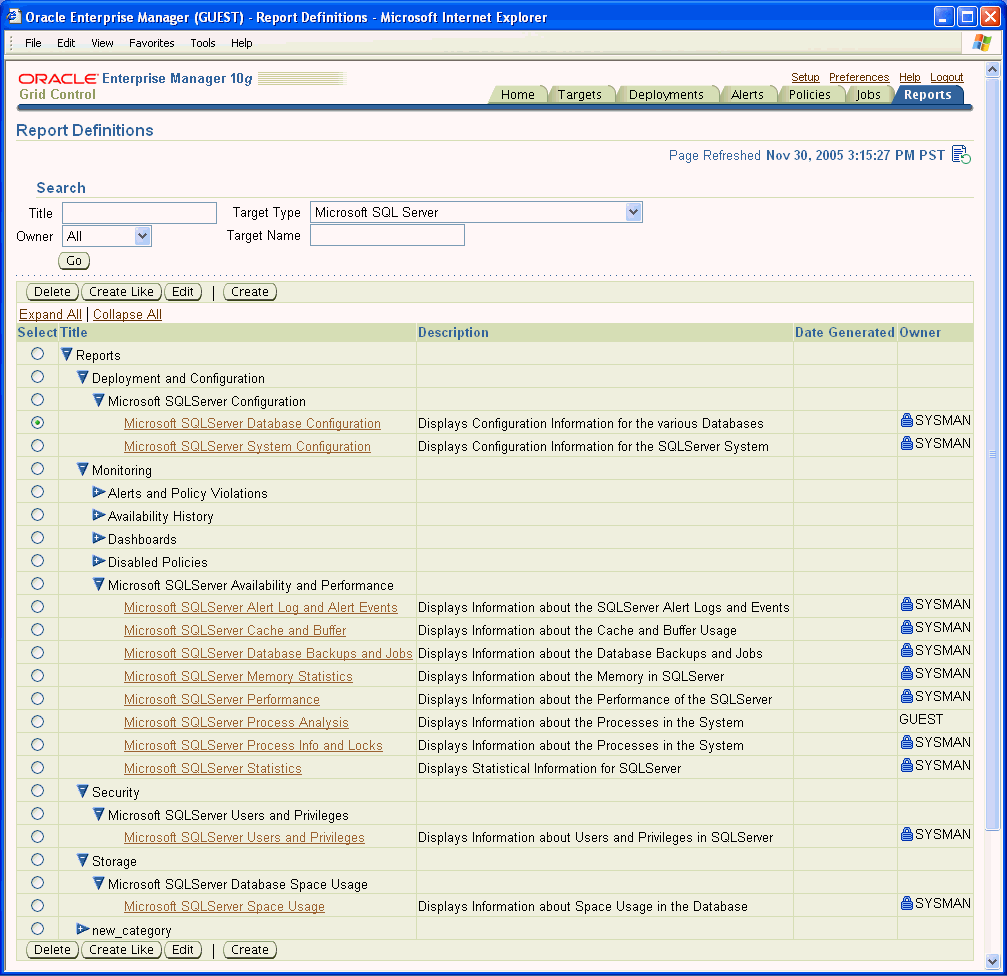Switch to the Targets tab

click(579, 94)
